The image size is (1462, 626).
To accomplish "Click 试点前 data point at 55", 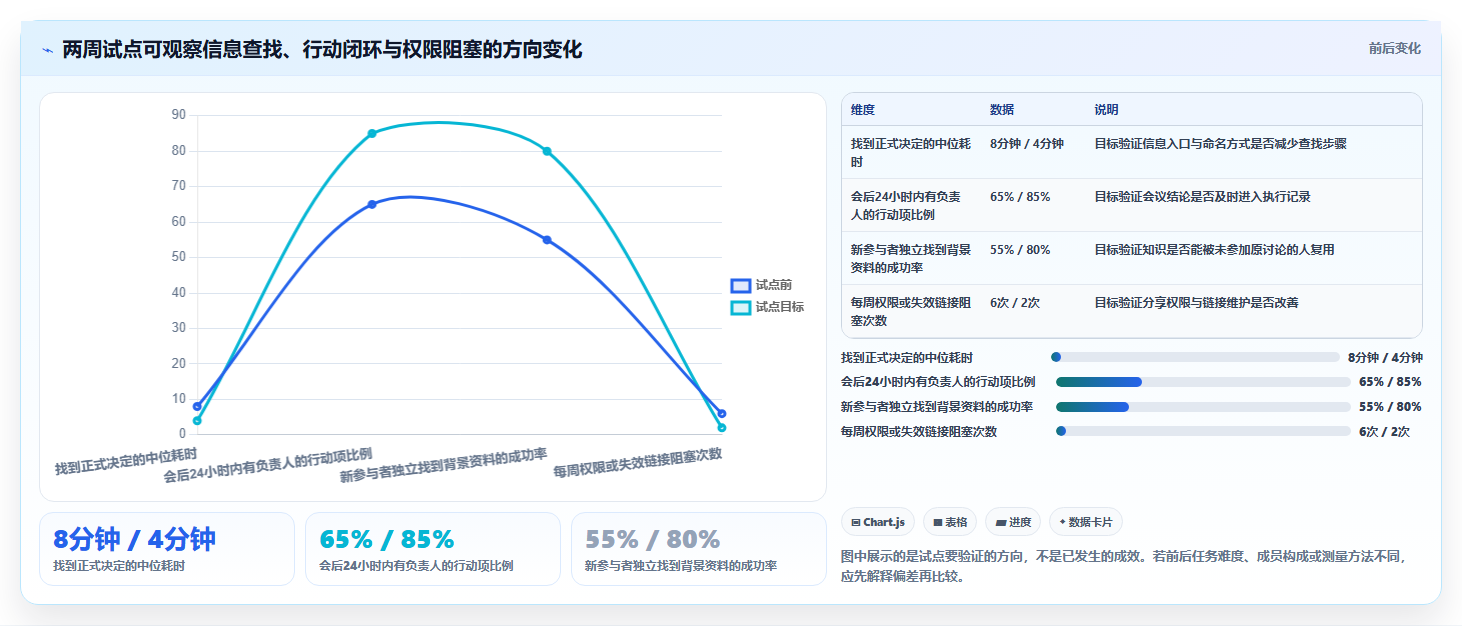I will pos(547,240).
